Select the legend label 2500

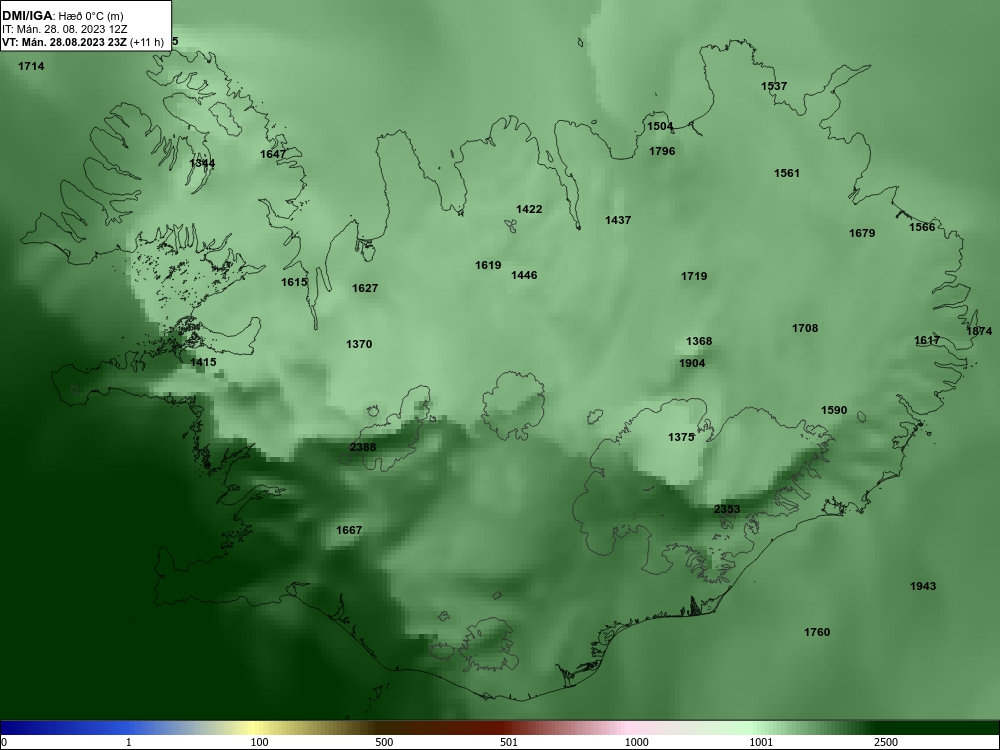click(x=885, y=742)
